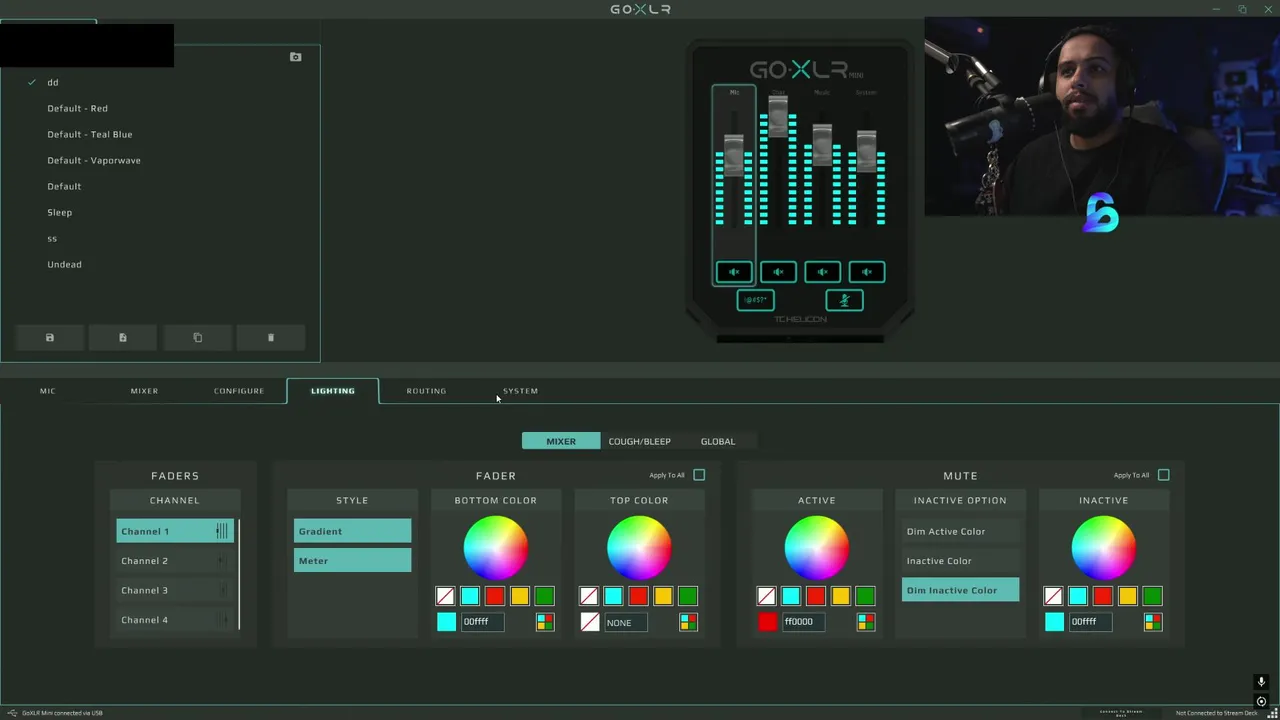Mute the Mic channel on the device
Image resolution: width=1280 pixels, height=720 pixels.
[734, 272]
